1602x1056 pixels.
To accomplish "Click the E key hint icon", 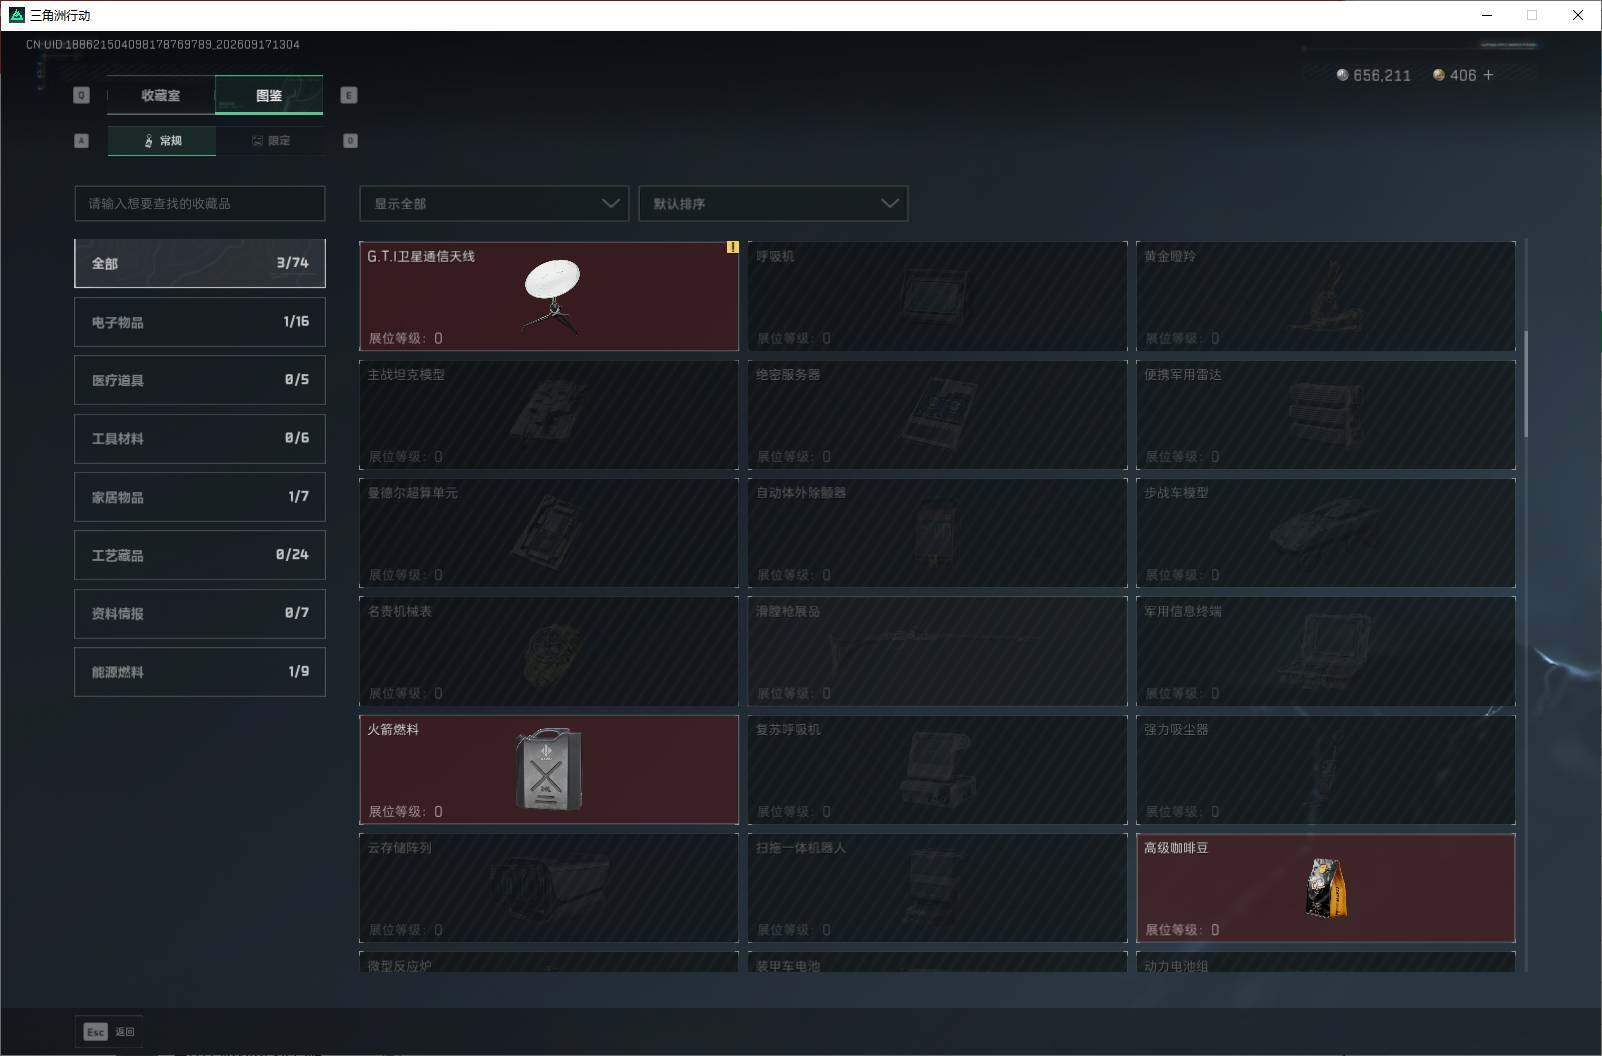I will click(349, 95).
